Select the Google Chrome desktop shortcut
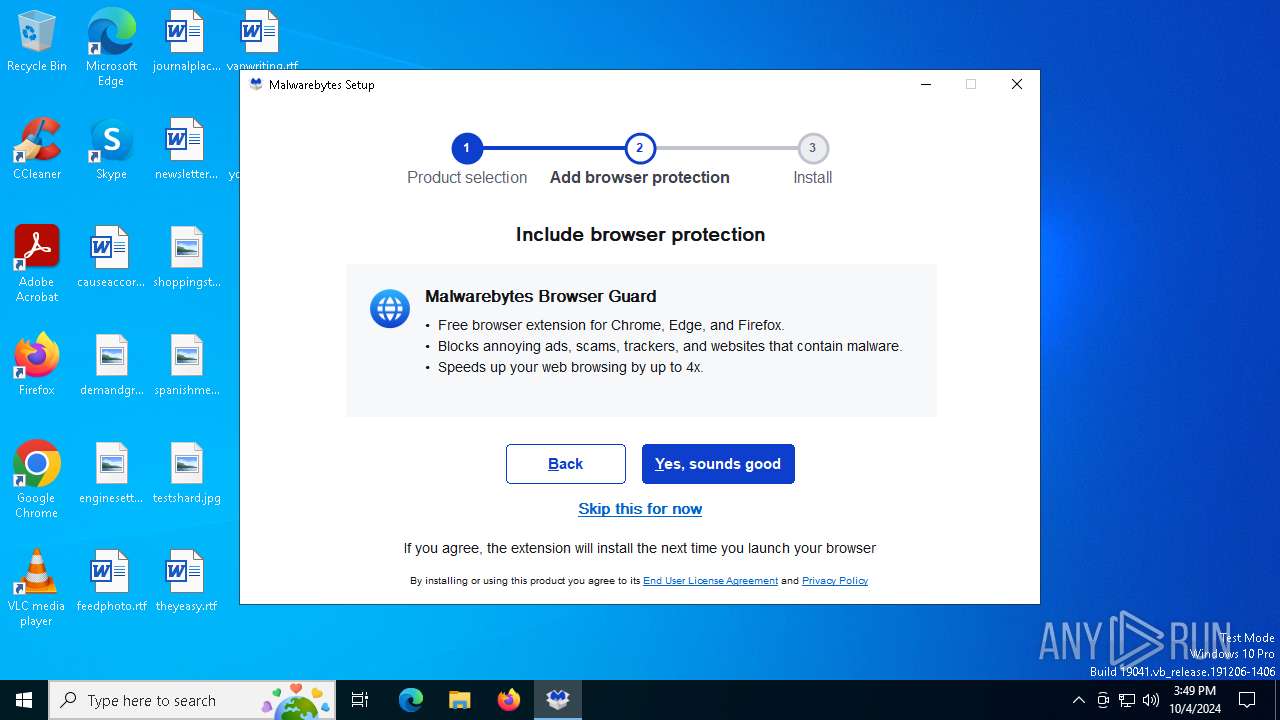 37,479
